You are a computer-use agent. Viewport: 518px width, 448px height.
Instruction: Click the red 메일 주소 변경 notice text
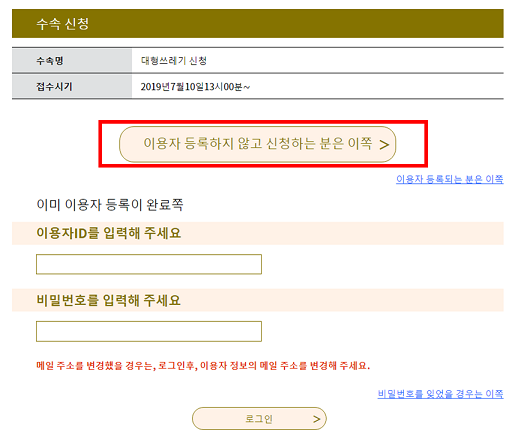(203, 366)
